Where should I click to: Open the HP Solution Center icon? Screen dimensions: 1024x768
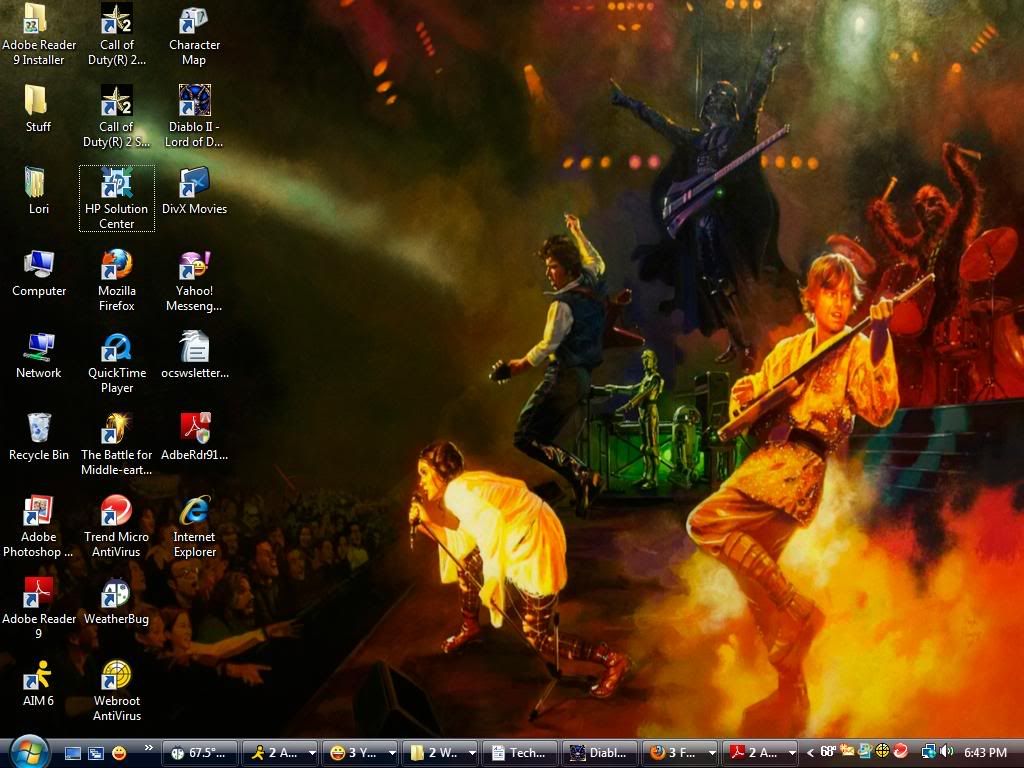116,184
